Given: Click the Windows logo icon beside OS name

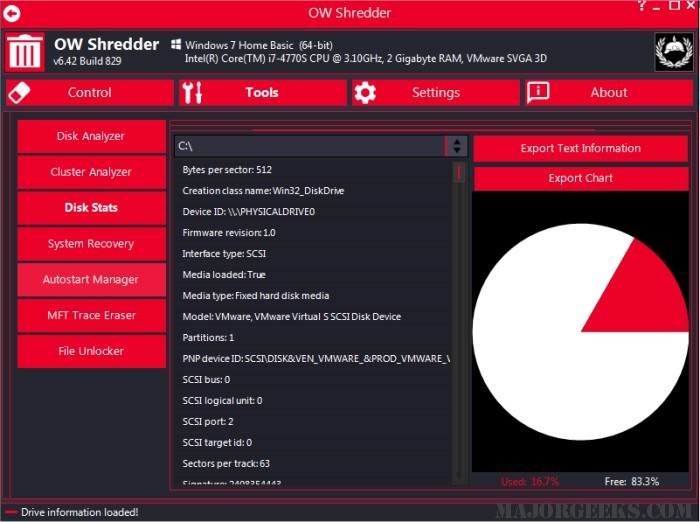Looking at the screenshot, I should 176,44.
